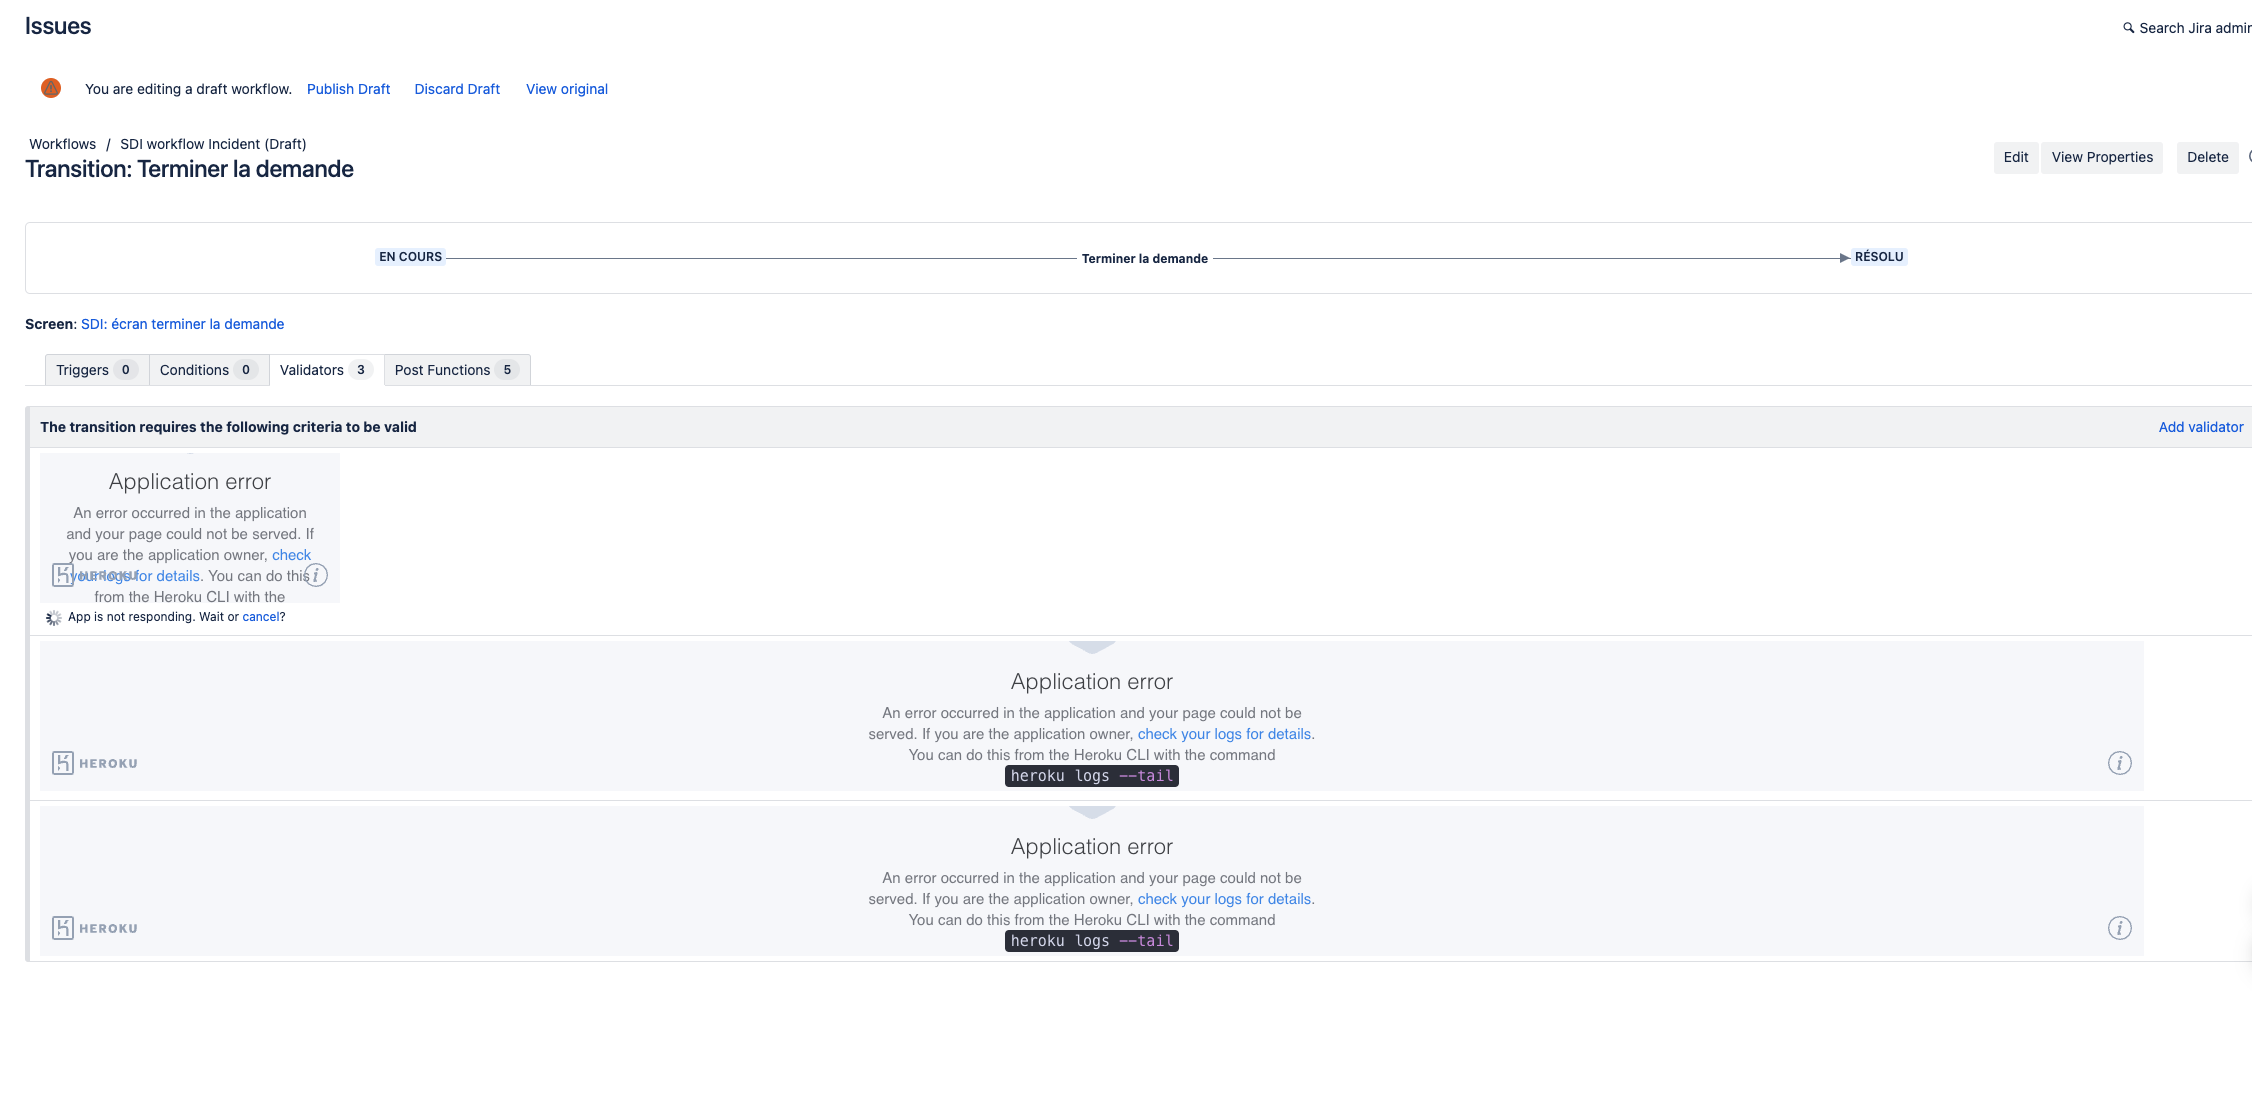Click the orange draft warning icon
The image size is (2252, 1106).
point(51,88)
